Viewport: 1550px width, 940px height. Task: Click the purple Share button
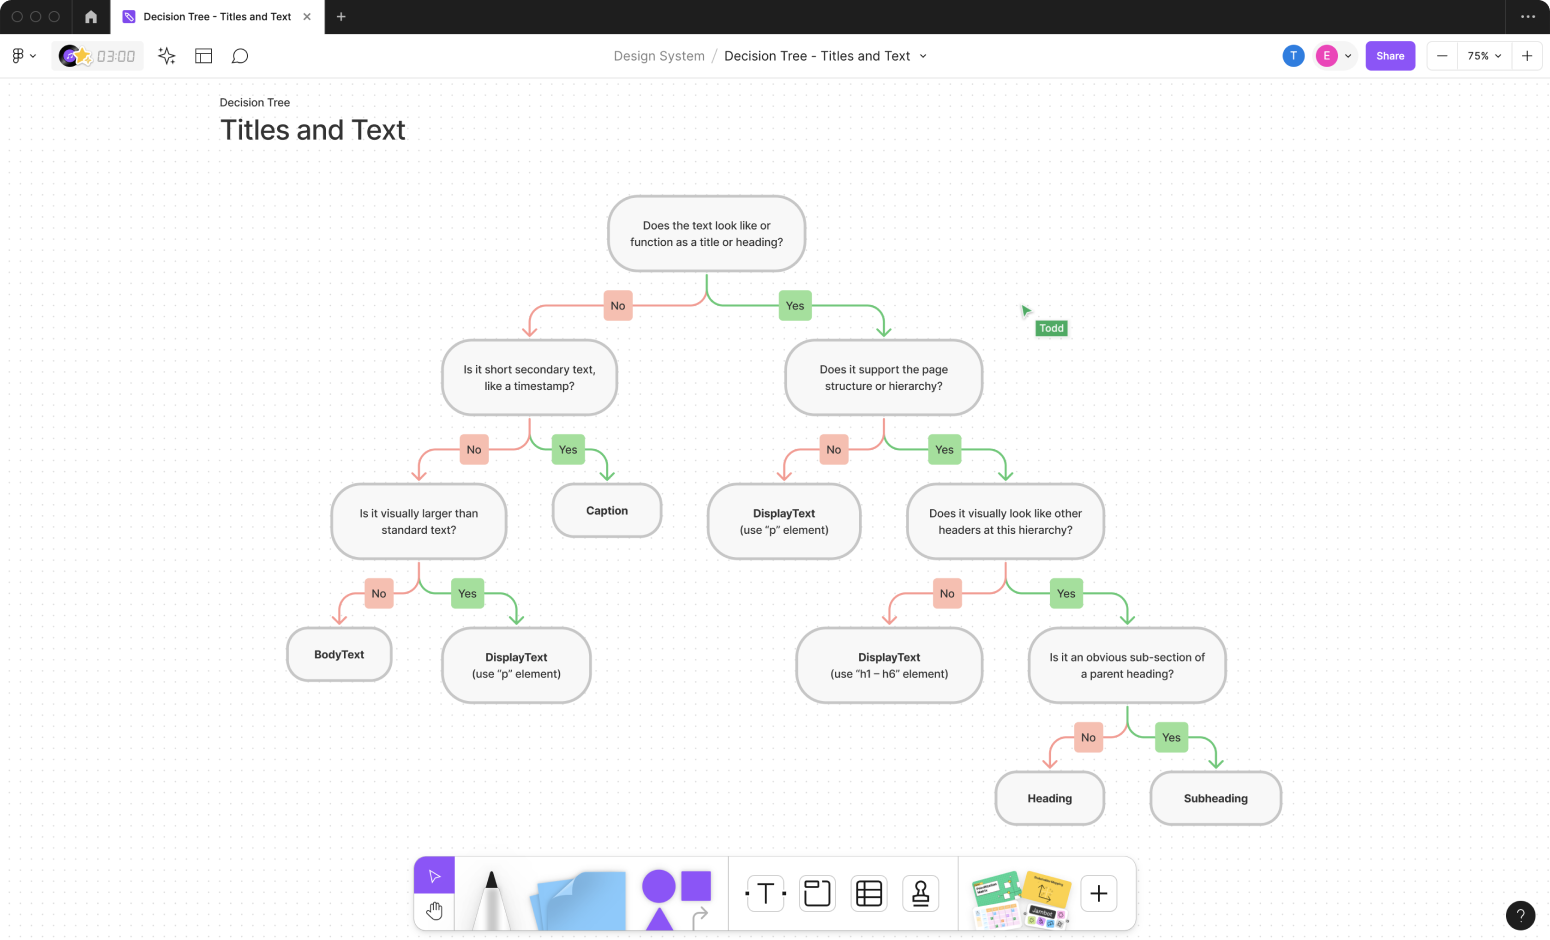coord(1390,56)
